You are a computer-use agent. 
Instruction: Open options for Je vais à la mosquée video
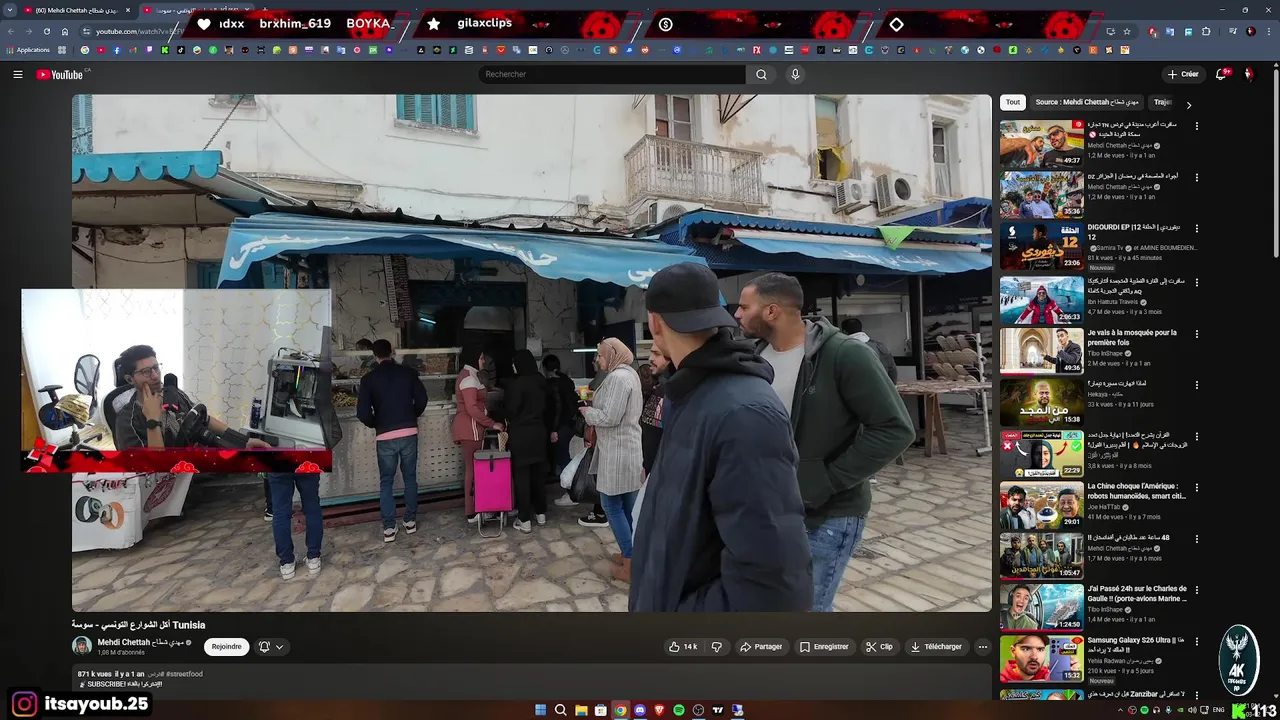click(1196, 334)
